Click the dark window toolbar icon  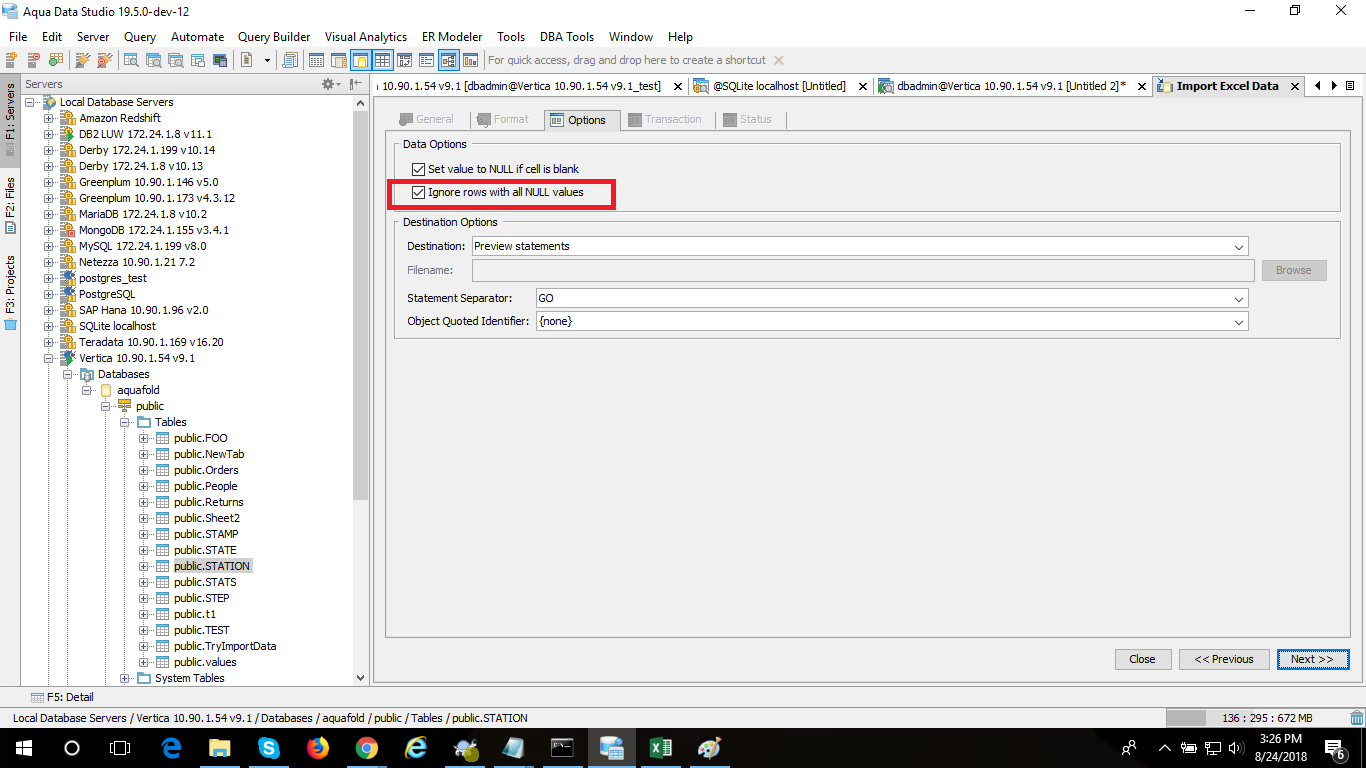click(x=220, y=60)
